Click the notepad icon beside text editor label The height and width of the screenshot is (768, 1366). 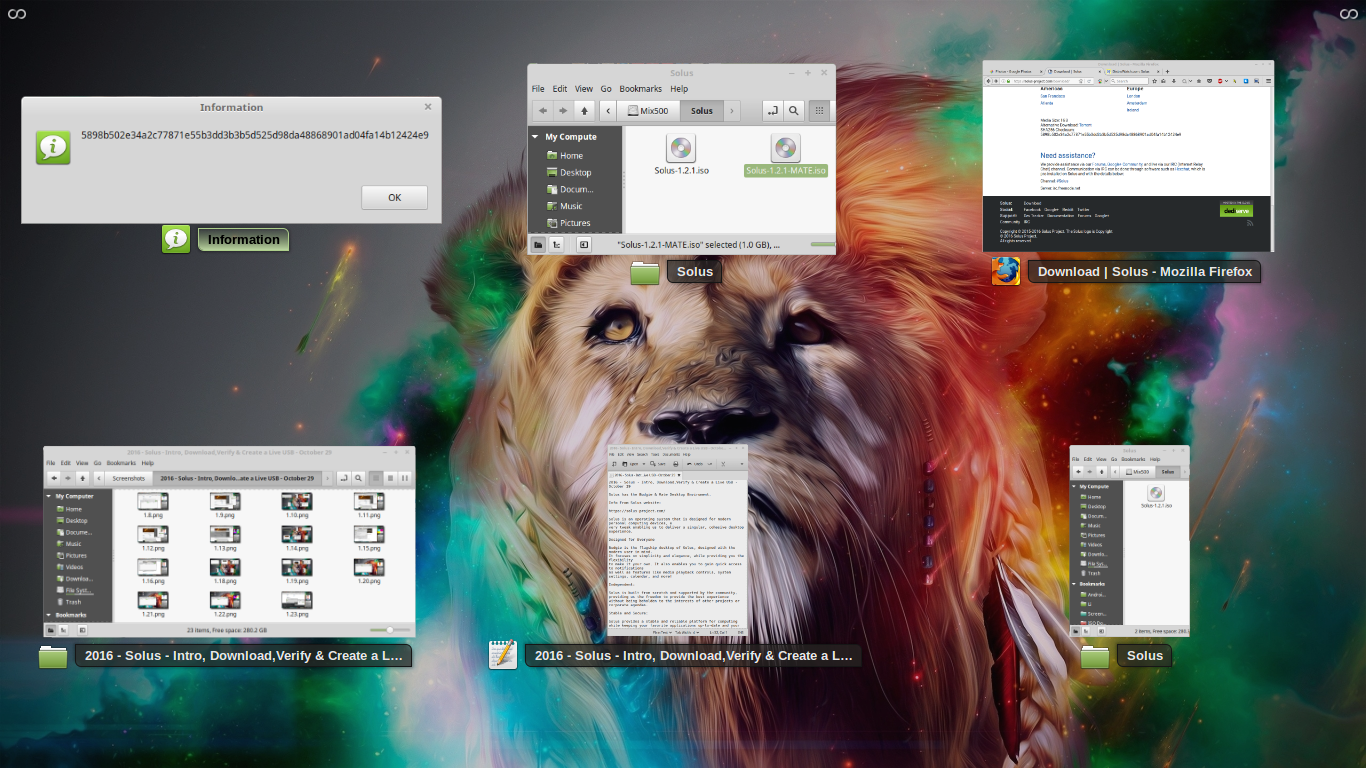coord(502,655)
